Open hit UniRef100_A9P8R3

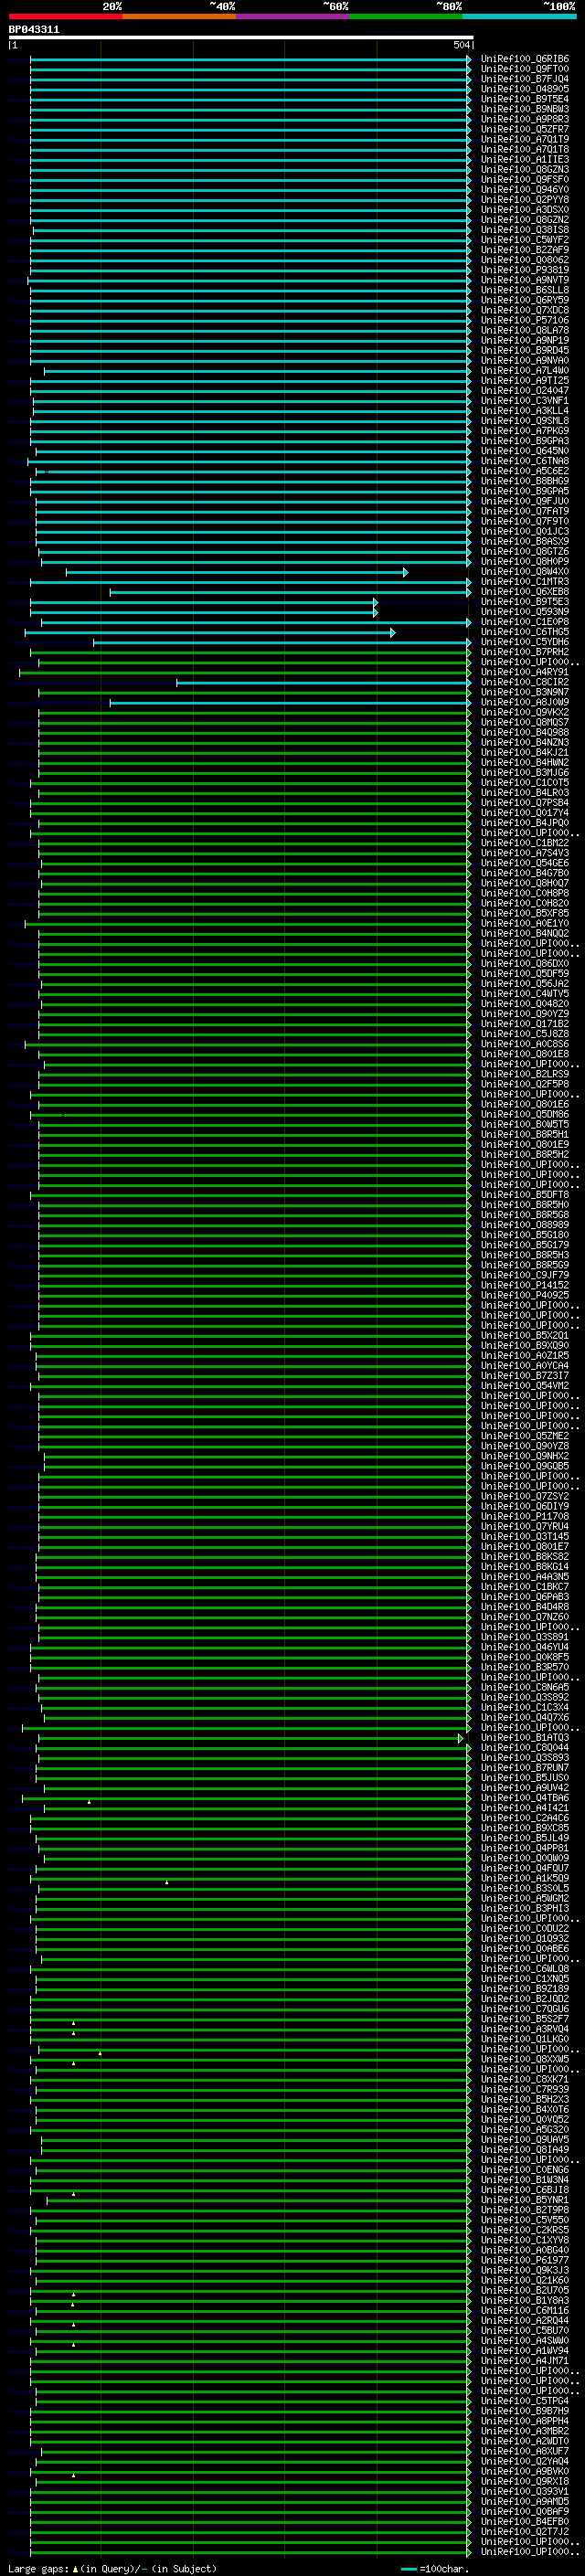[x=525, y=119]
